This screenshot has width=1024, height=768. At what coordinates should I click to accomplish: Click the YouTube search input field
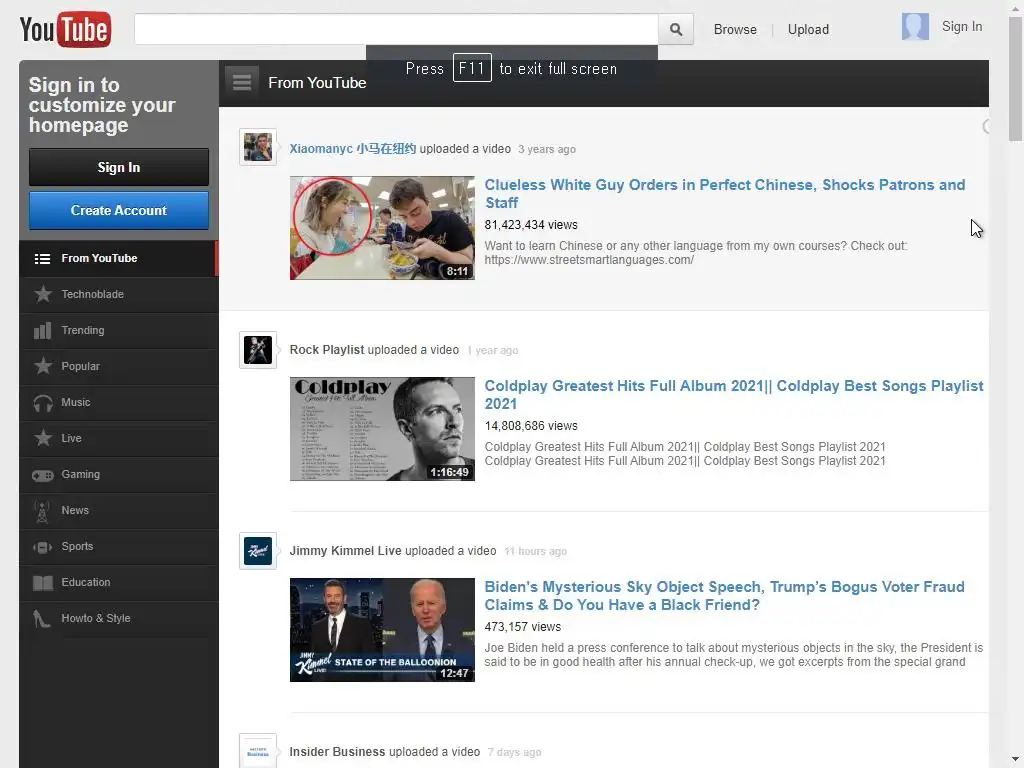tap(396, 29)
